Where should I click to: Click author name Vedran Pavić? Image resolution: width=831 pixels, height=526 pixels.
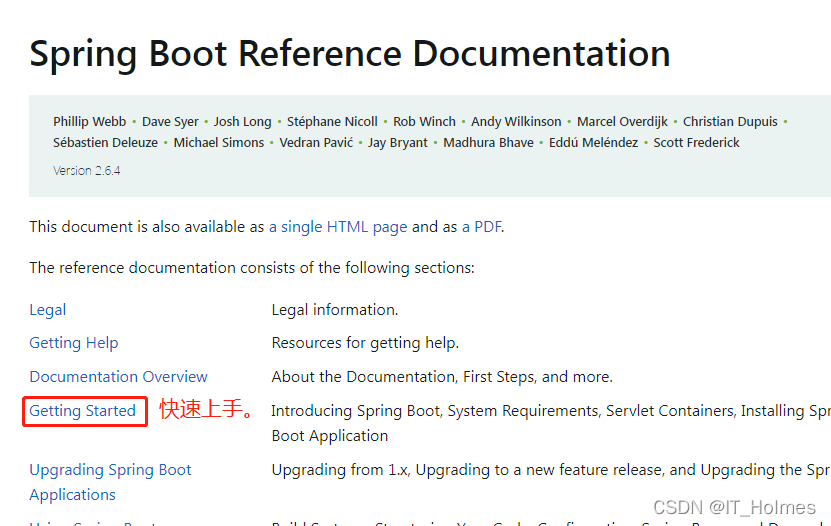[316, 143]
